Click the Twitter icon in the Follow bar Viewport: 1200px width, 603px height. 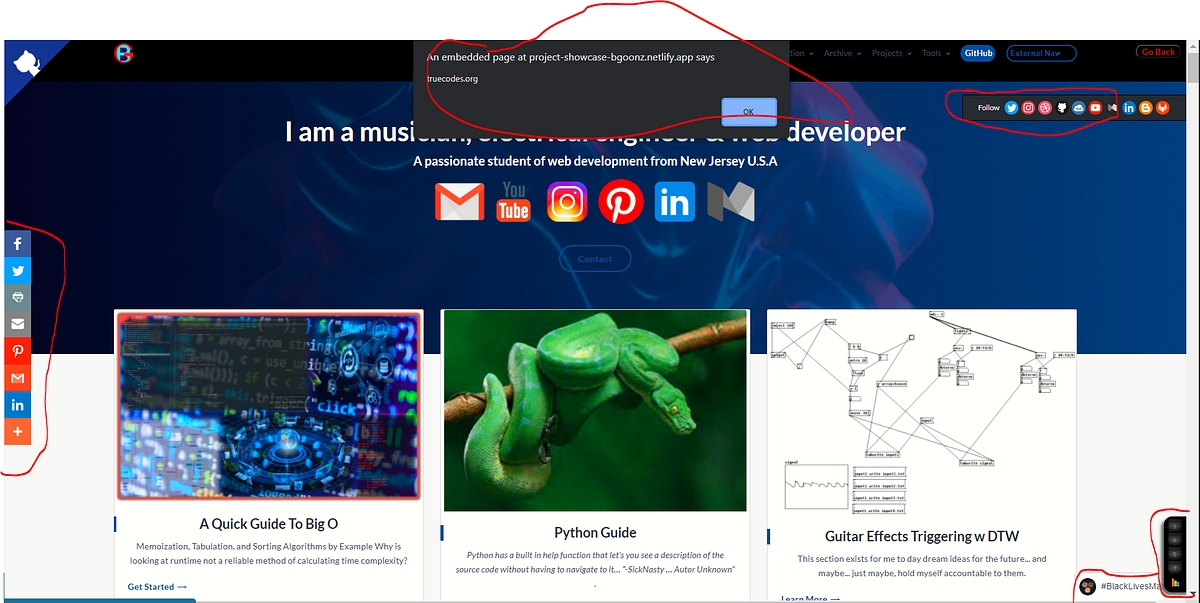[x=1011, y=108]
